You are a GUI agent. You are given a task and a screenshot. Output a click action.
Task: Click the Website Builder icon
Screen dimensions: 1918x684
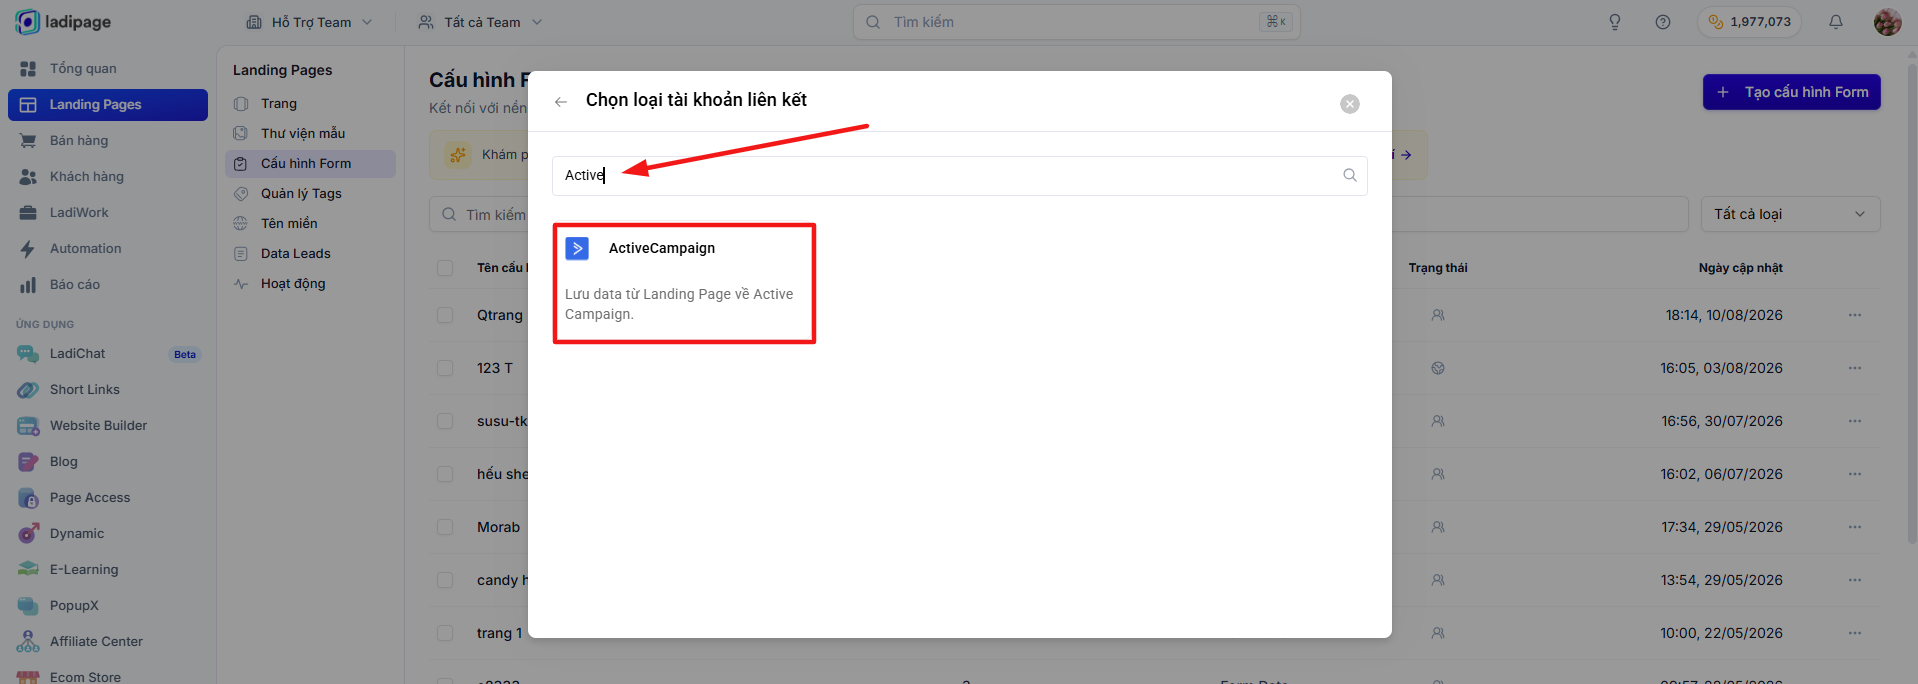[28, 426]
